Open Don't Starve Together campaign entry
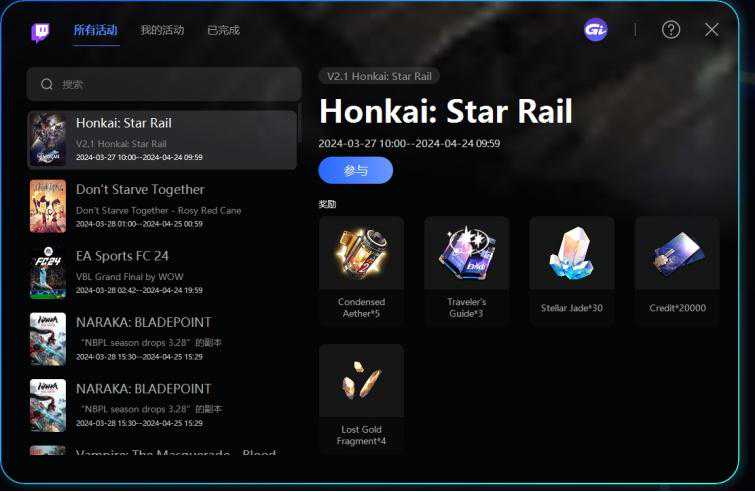 tap(162, 206)
